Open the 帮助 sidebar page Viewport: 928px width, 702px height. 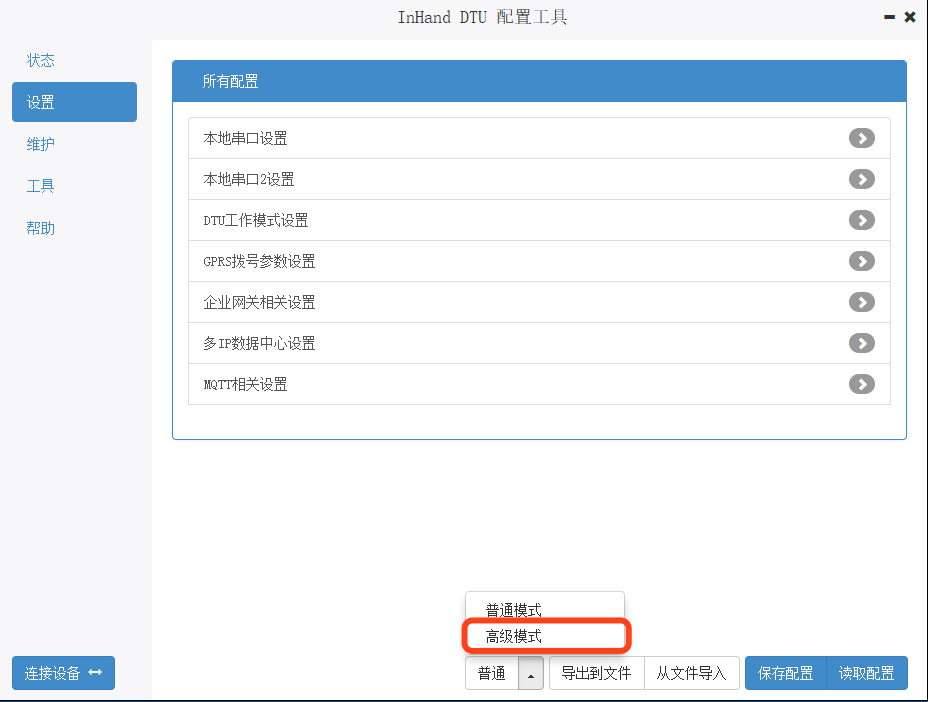(41, 228)
